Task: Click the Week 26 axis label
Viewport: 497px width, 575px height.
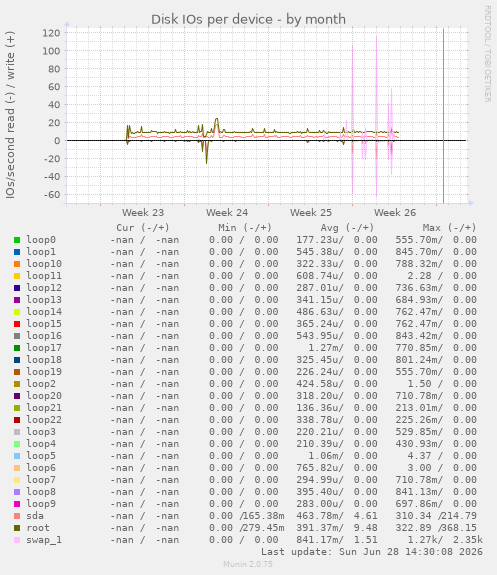Action: tap(395, 213)
